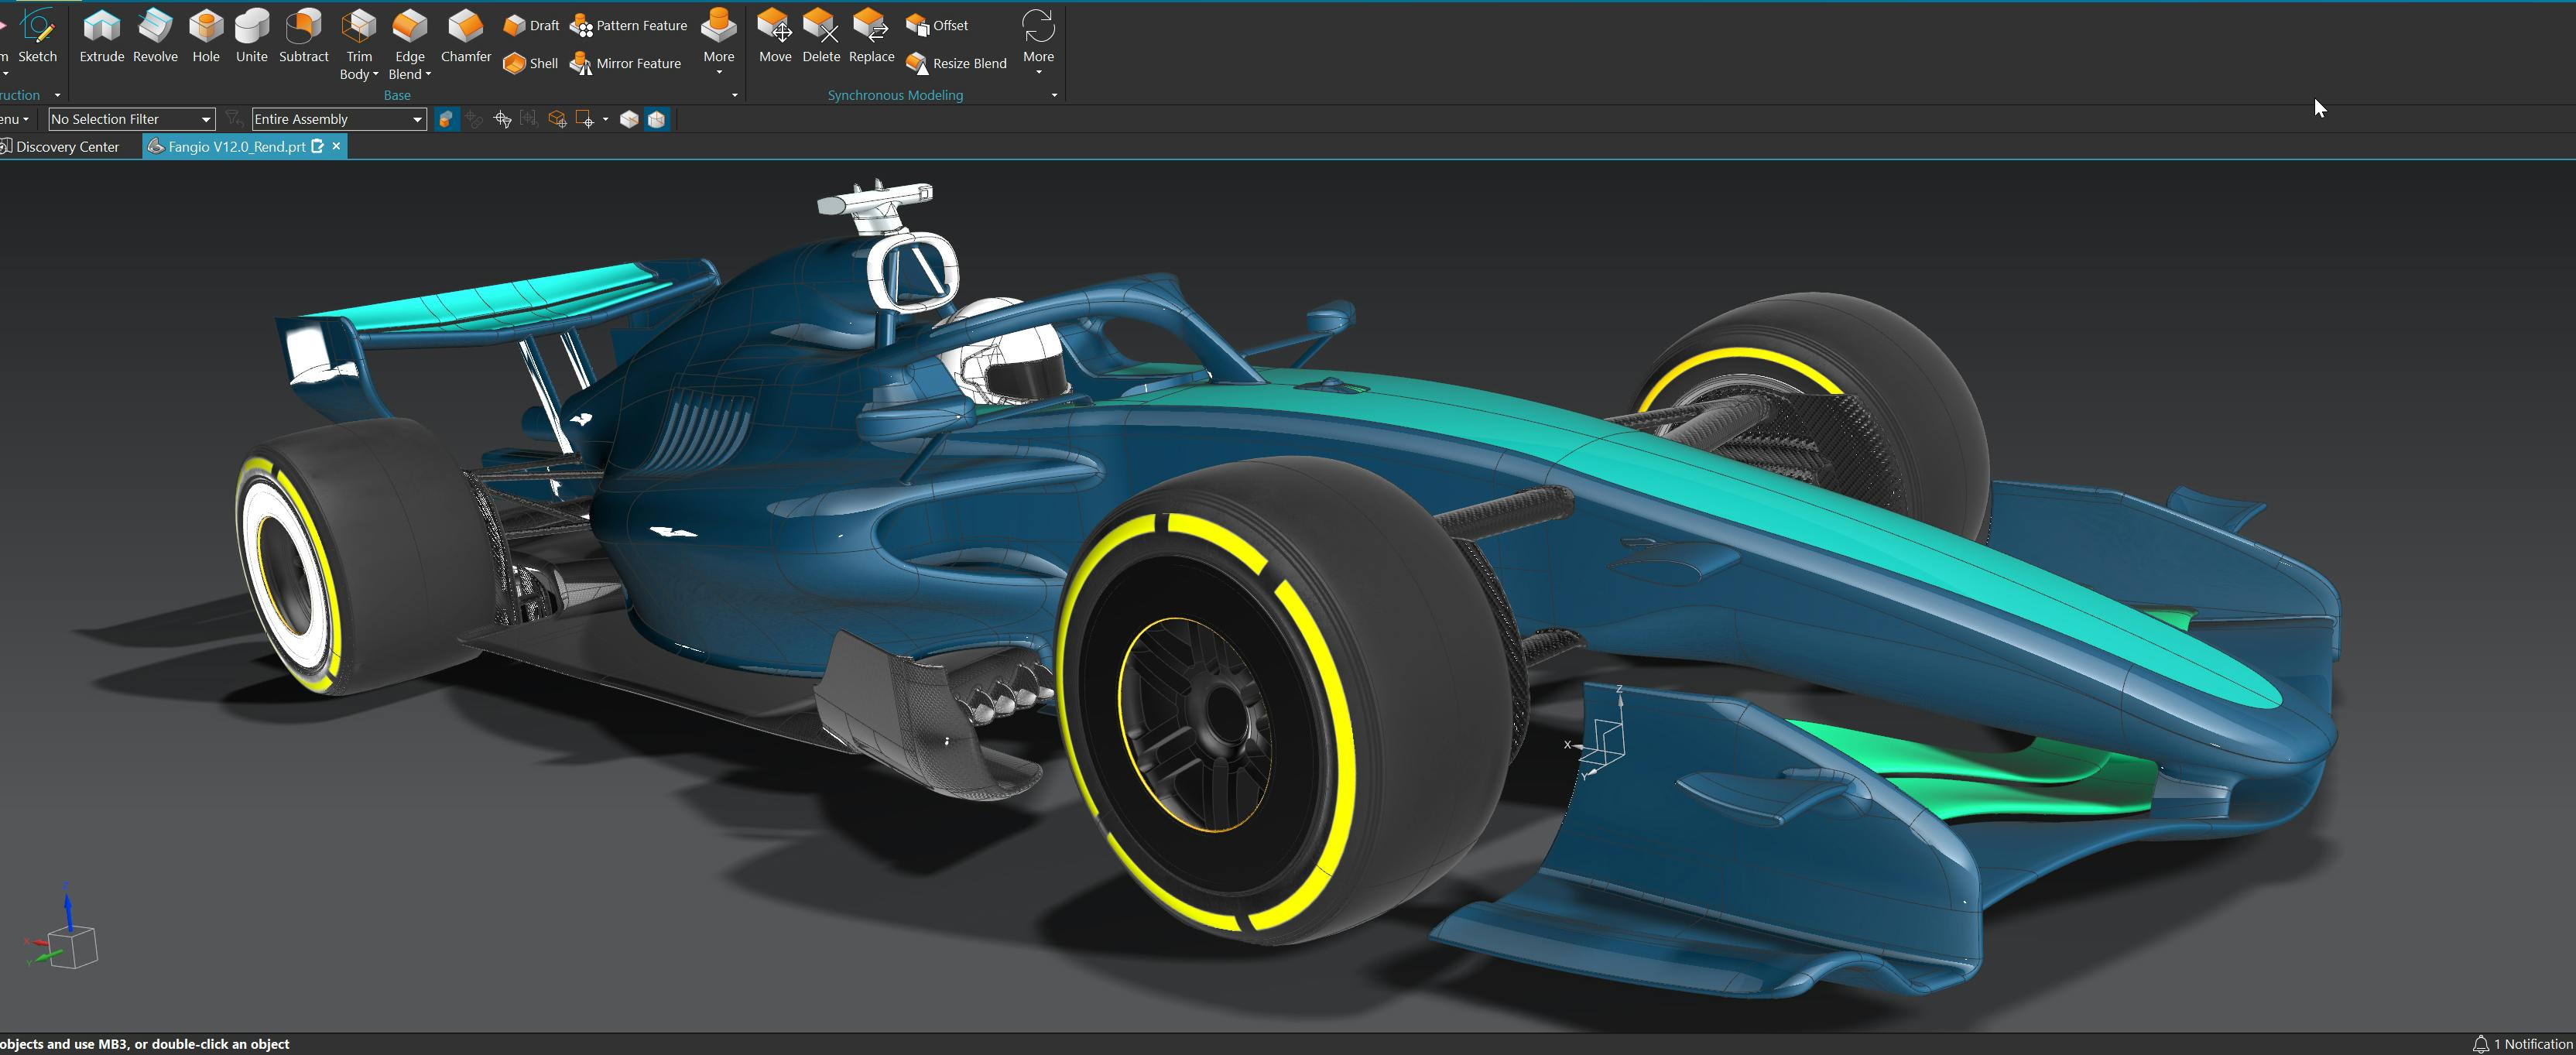Select the Extrude tool
Viewport: 2576px width, 1055px height.
pyautogui.click(x=101, y=36)
